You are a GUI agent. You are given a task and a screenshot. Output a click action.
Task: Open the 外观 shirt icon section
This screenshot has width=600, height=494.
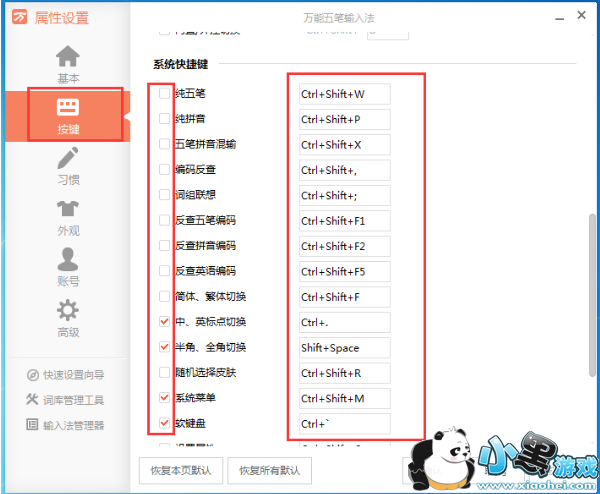(68, 217)
